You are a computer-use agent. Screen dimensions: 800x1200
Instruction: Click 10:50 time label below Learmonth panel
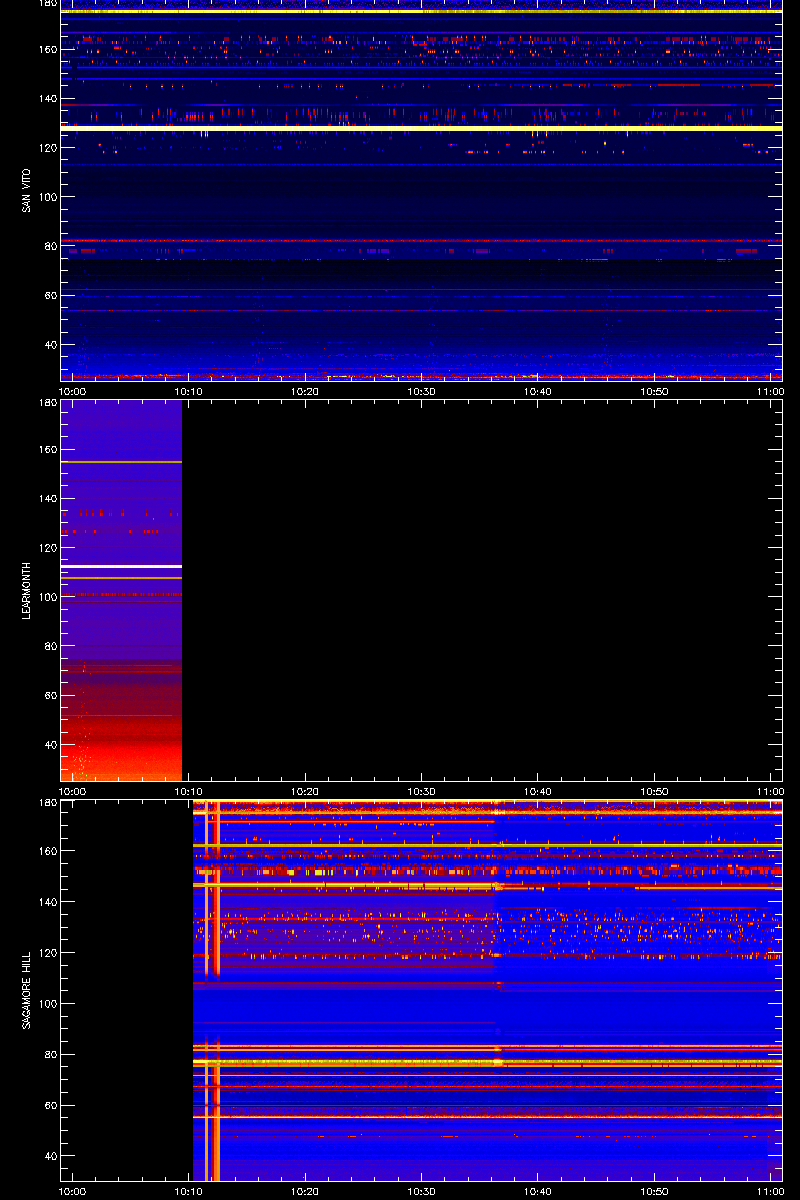click(654, 791)
